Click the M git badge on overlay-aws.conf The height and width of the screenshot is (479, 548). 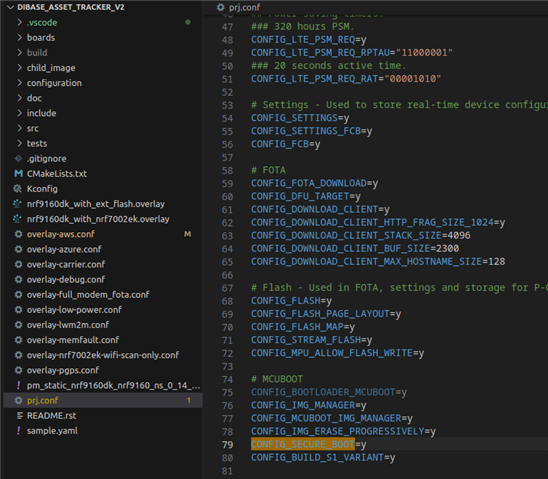188,234
